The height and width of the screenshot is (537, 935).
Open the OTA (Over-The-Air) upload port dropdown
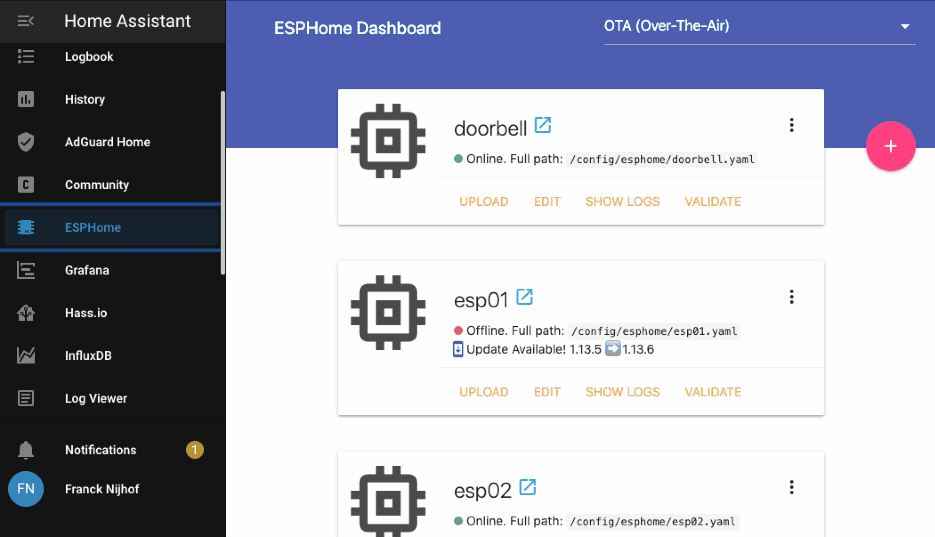759,27
